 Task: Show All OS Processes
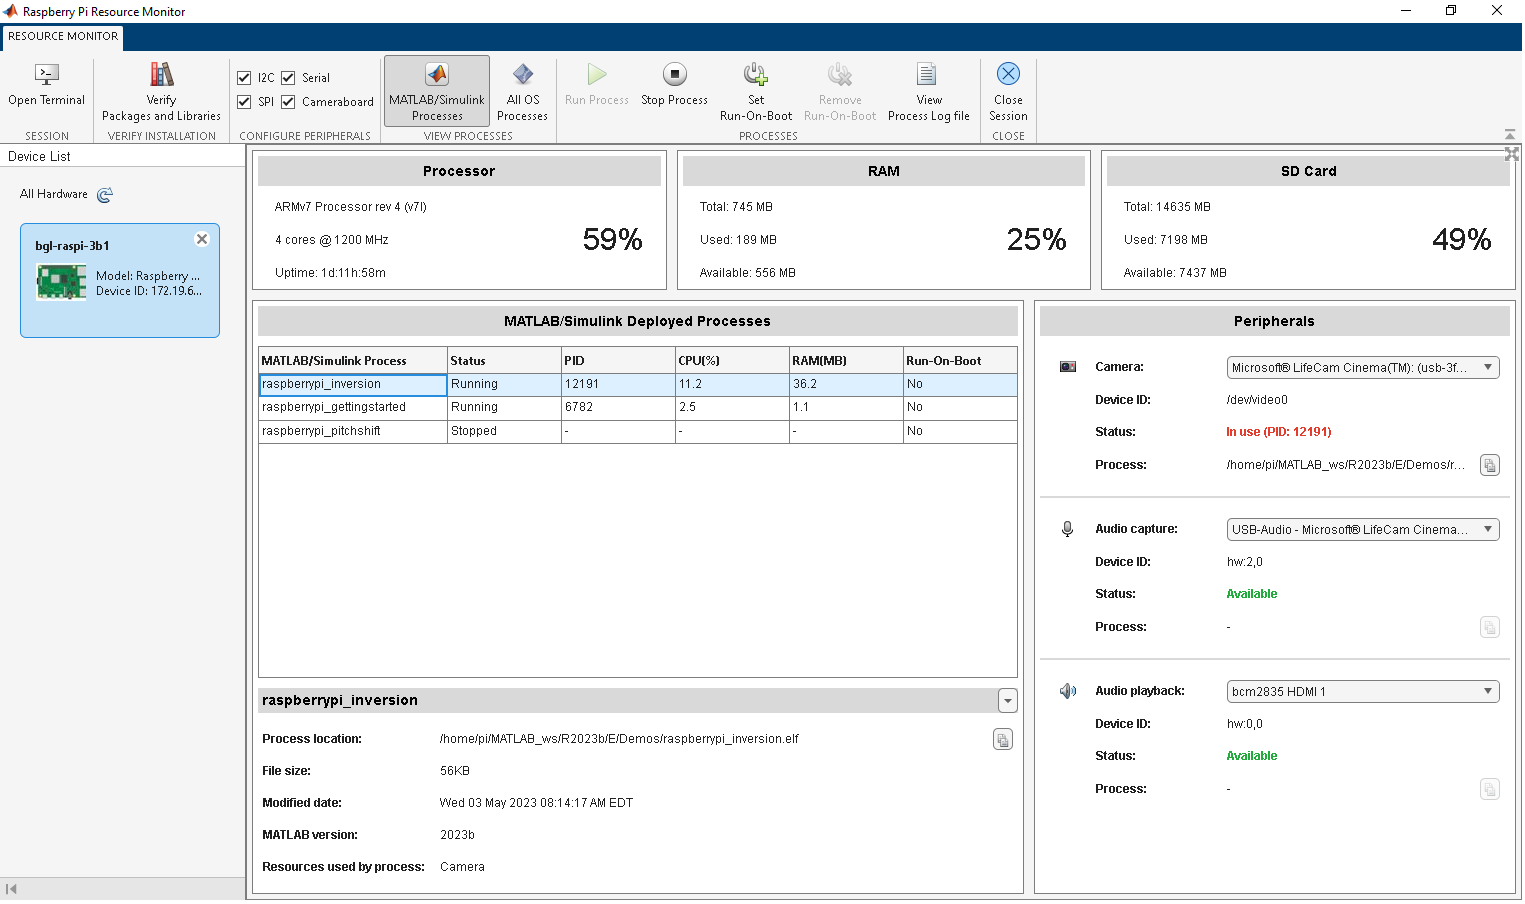click(522, 76)
